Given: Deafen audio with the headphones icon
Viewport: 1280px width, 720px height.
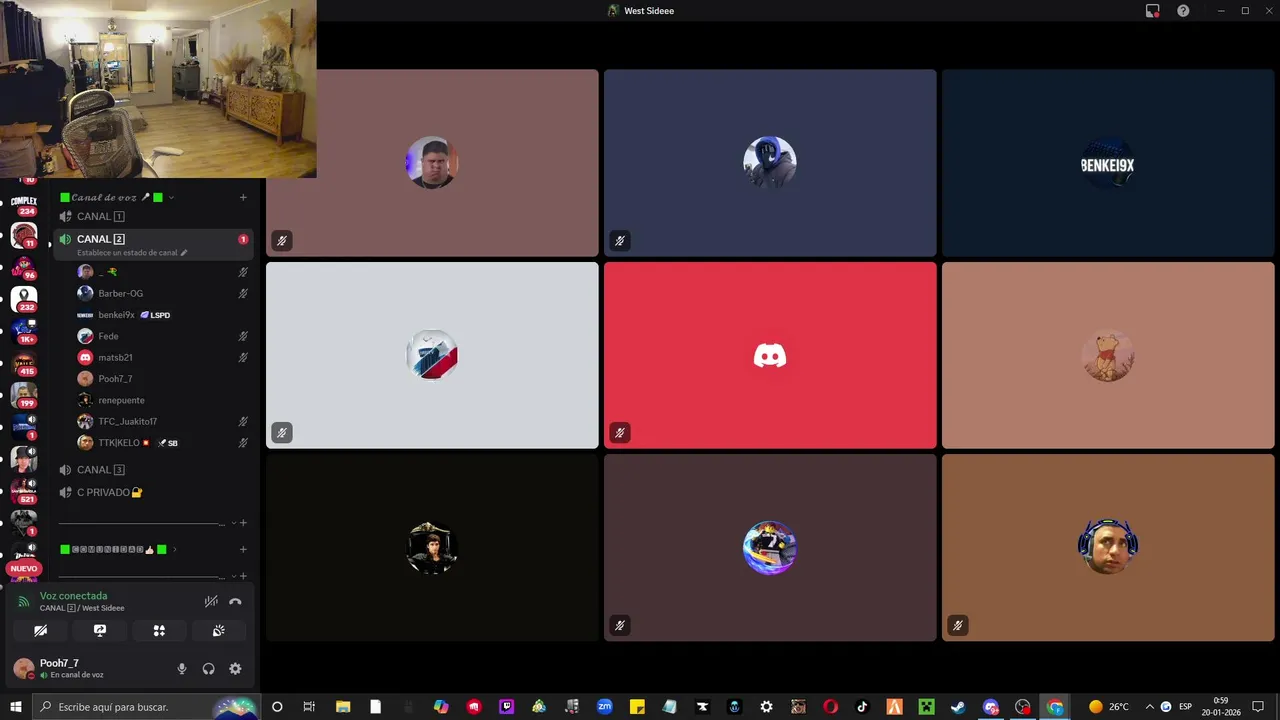Looking at the screenshot, I should tap(208, 669).
